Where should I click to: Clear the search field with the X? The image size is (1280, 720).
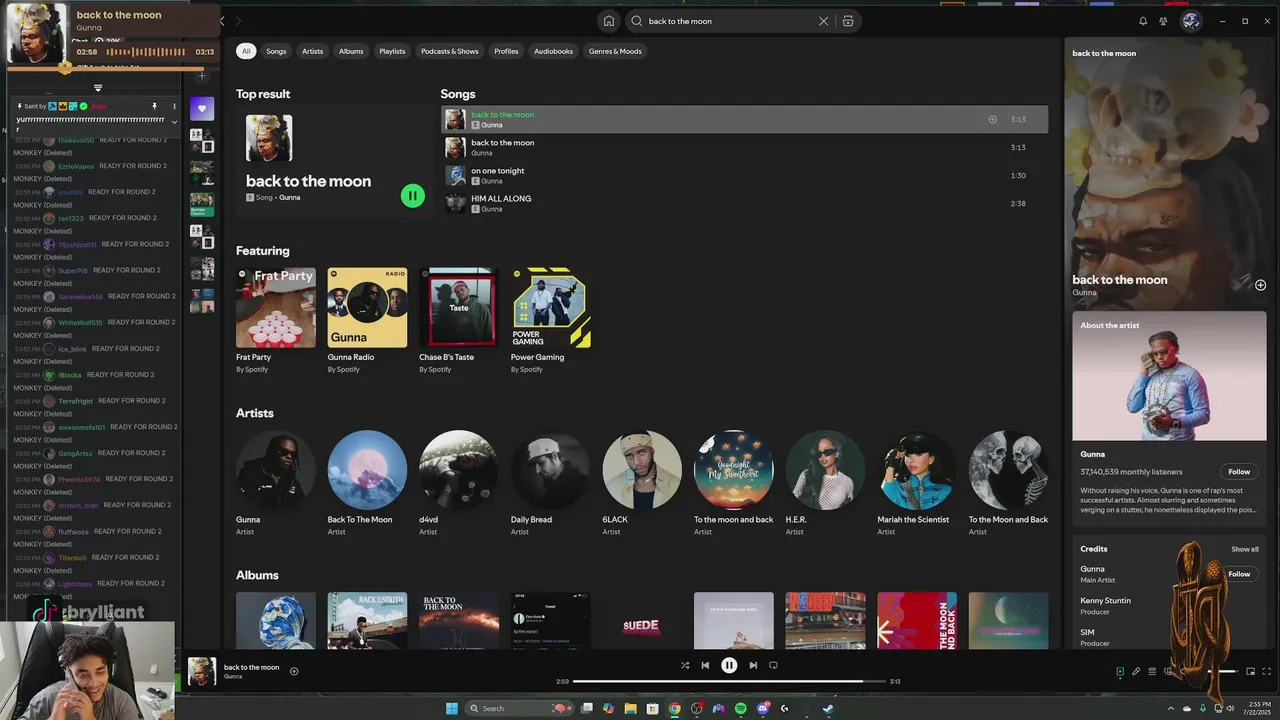click(x=824, y=21)
